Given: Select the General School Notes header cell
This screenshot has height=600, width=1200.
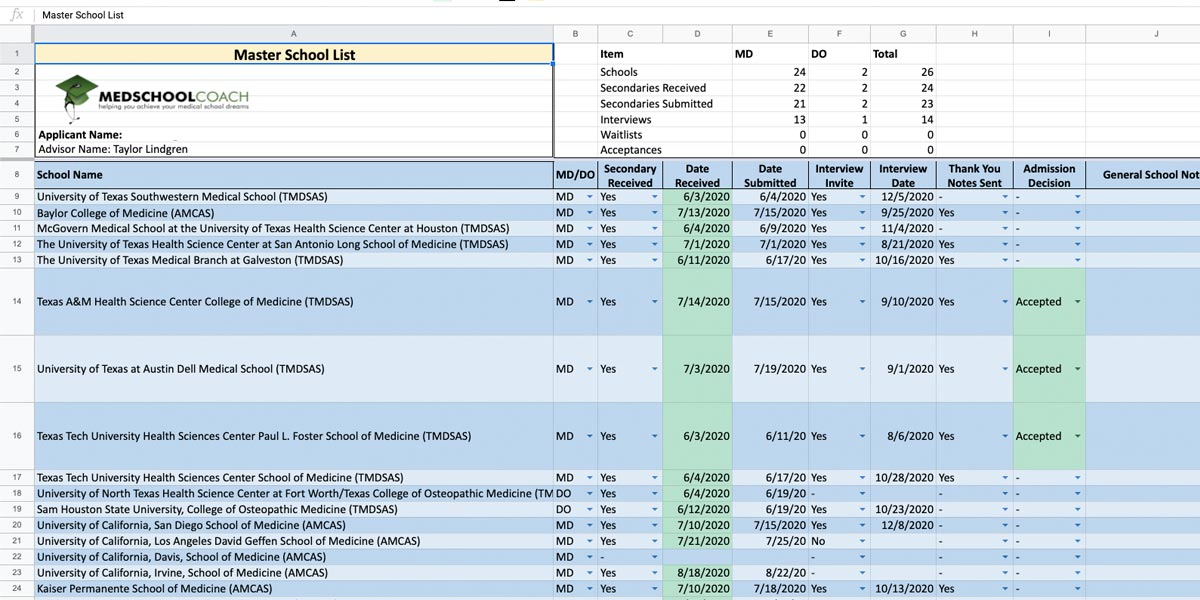Looking at the screenshot, I should click(x=1143, y=175).
